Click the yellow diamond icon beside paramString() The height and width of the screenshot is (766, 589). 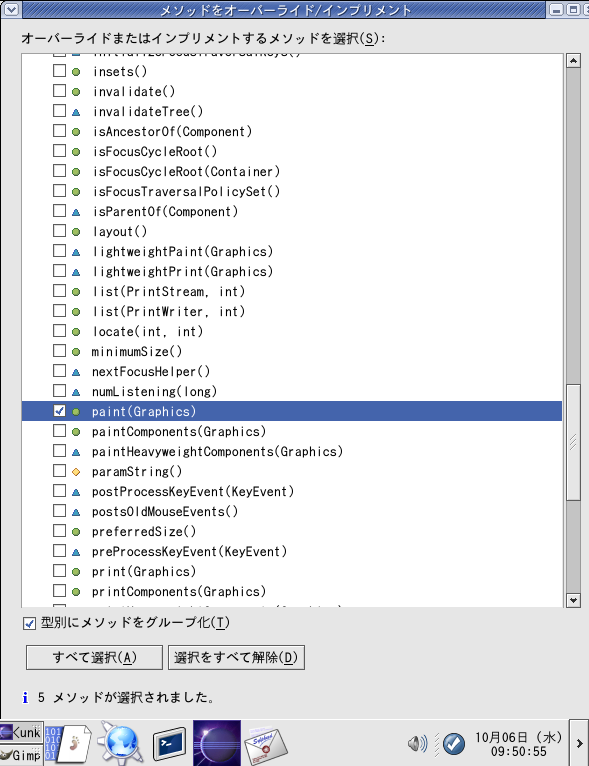point(76,472)
